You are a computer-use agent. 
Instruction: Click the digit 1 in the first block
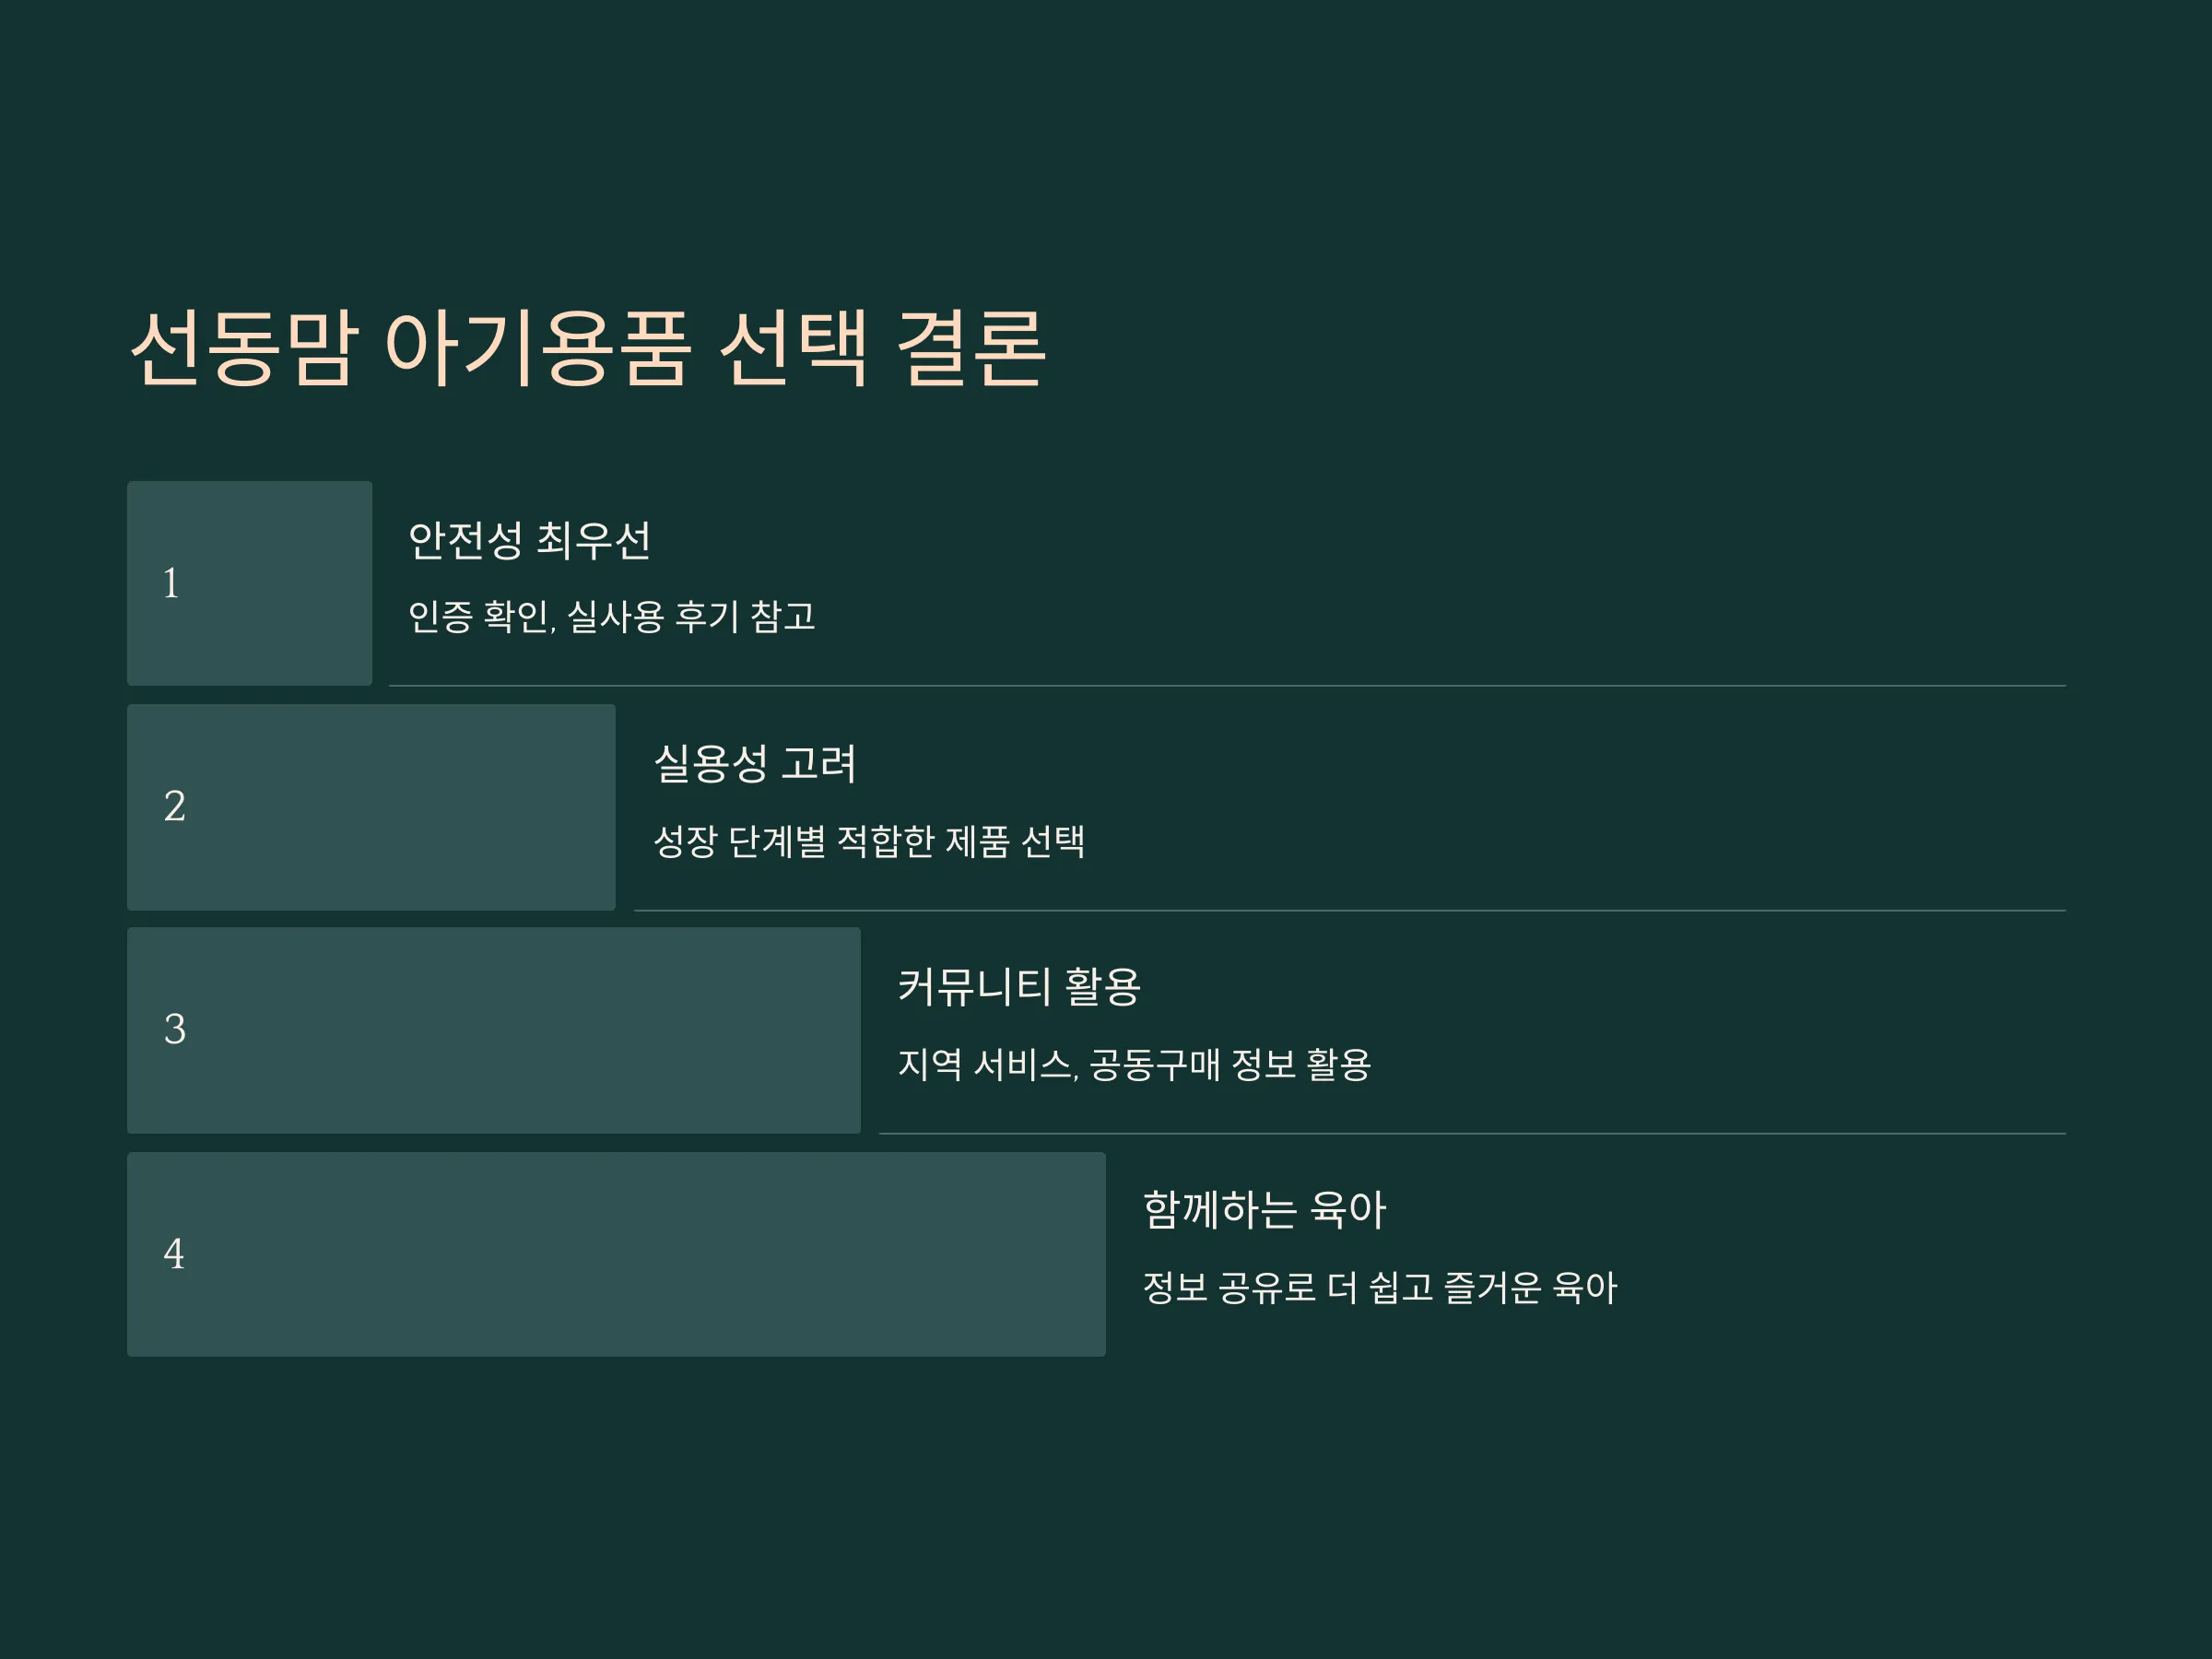171,583
